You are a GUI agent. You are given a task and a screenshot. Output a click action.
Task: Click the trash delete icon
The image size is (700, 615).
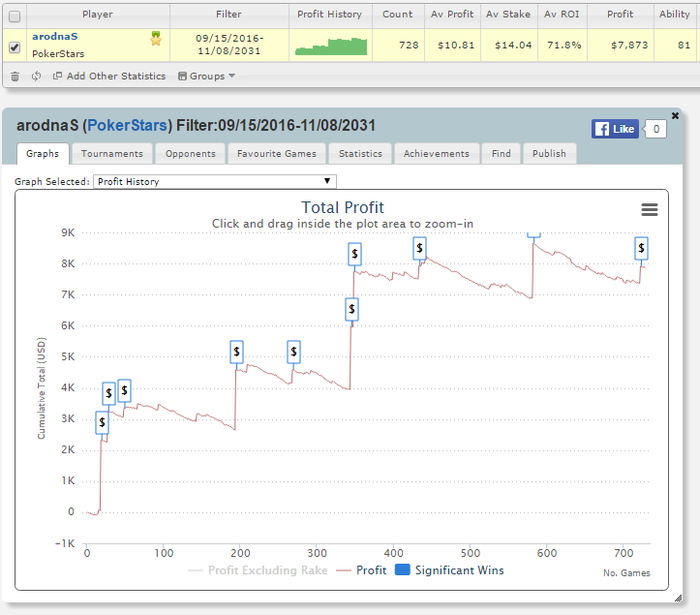pyautogui.click(x=15, y=76)
